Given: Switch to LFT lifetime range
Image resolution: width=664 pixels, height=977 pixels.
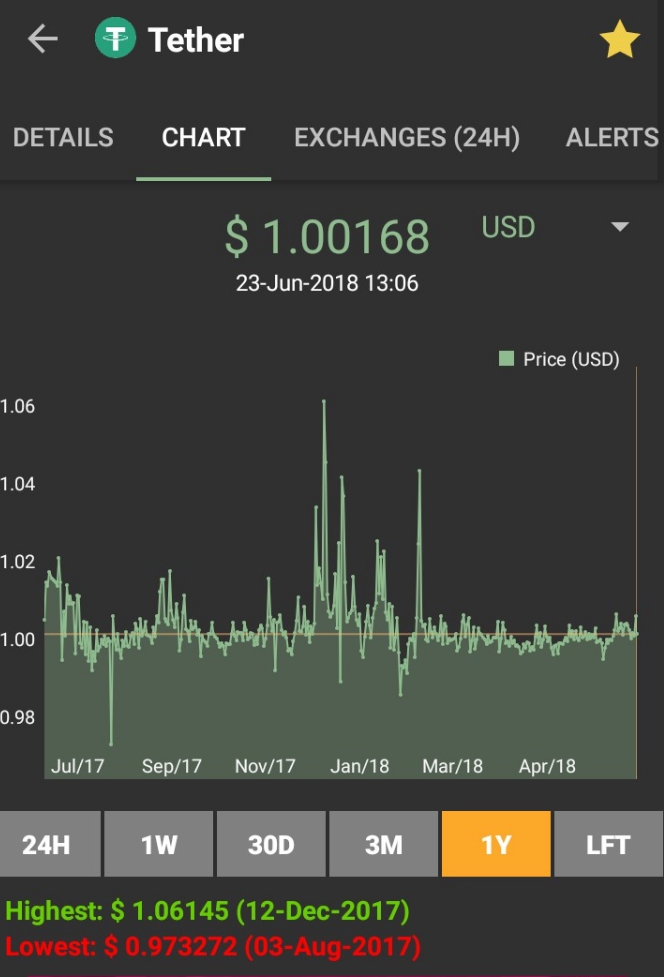Looking at the screenshot, I should tap(608, 845).
